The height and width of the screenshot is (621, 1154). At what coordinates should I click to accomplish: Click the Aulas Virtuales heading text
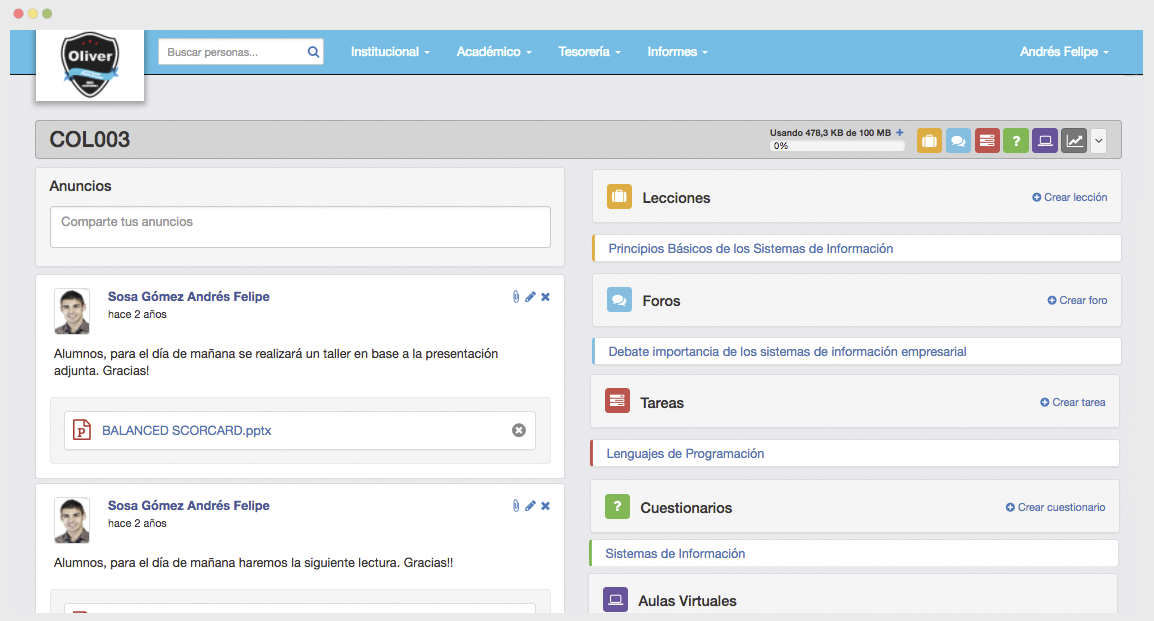click(687, 601)
